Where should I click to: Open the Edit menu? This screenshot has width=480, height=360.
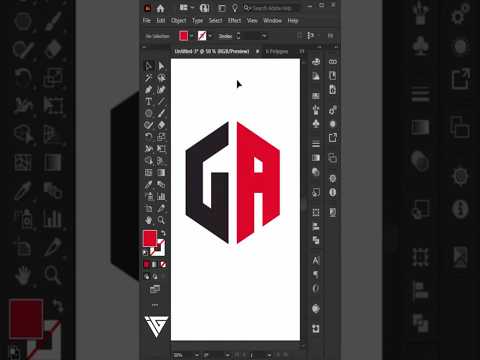(x=161, y=21)
